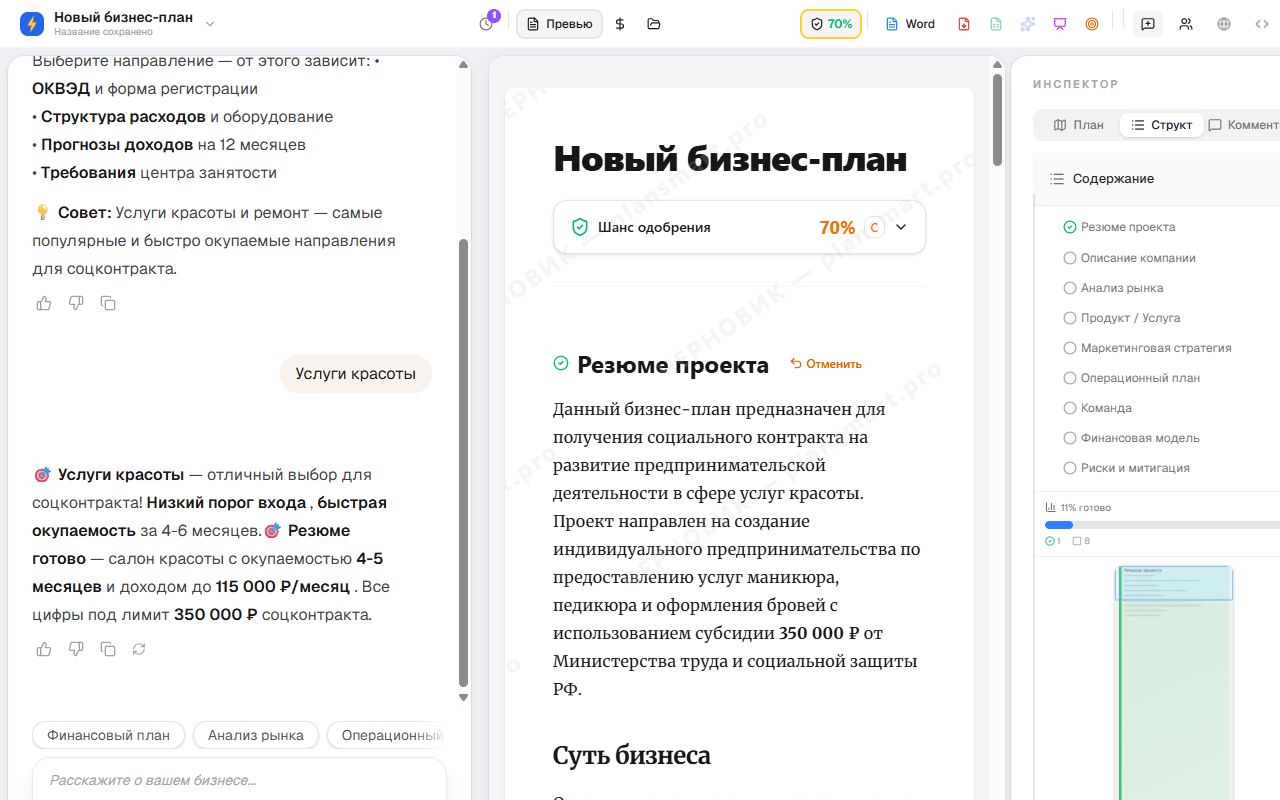The image size is (1280, 800).
Task: Click the Word export icon
Action: (x=909, y=23)
